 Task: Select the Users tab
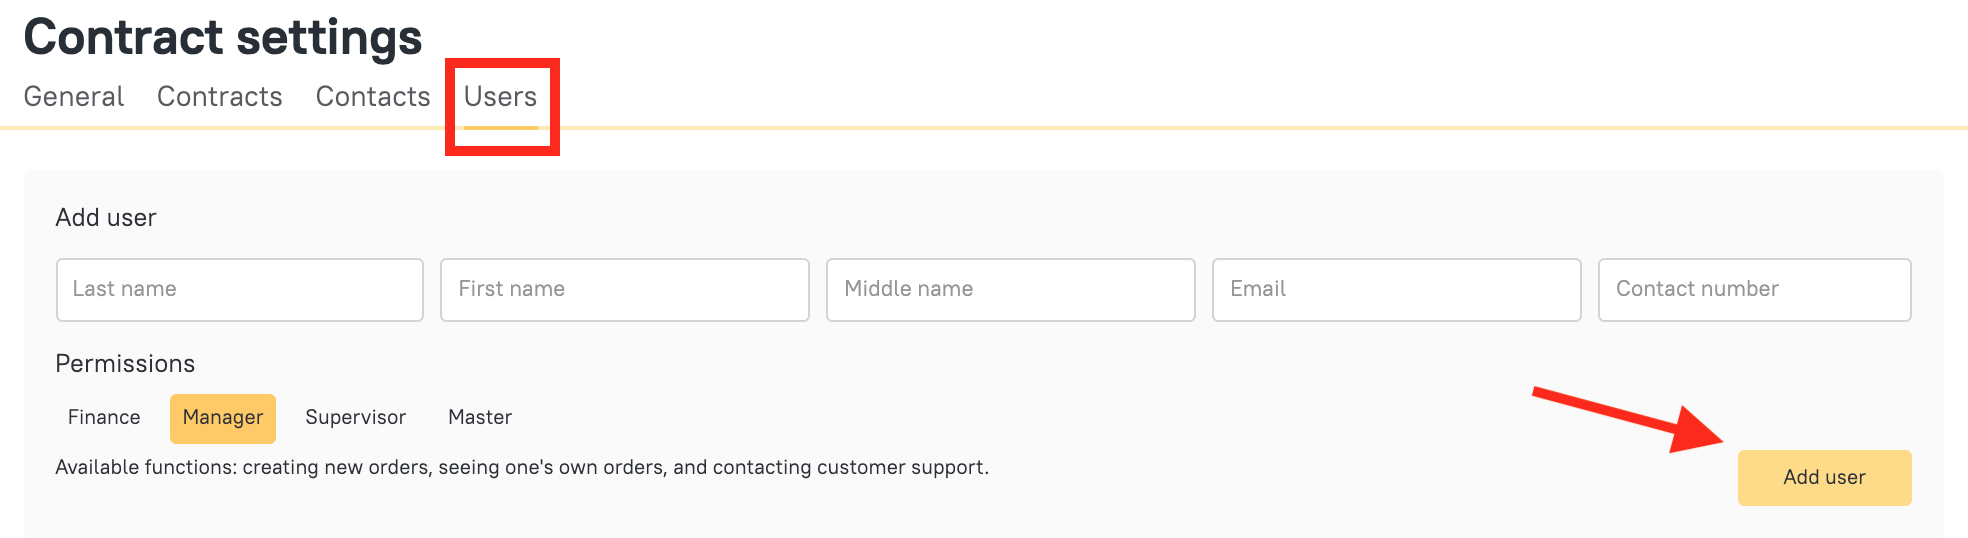(x=500, y=97)
